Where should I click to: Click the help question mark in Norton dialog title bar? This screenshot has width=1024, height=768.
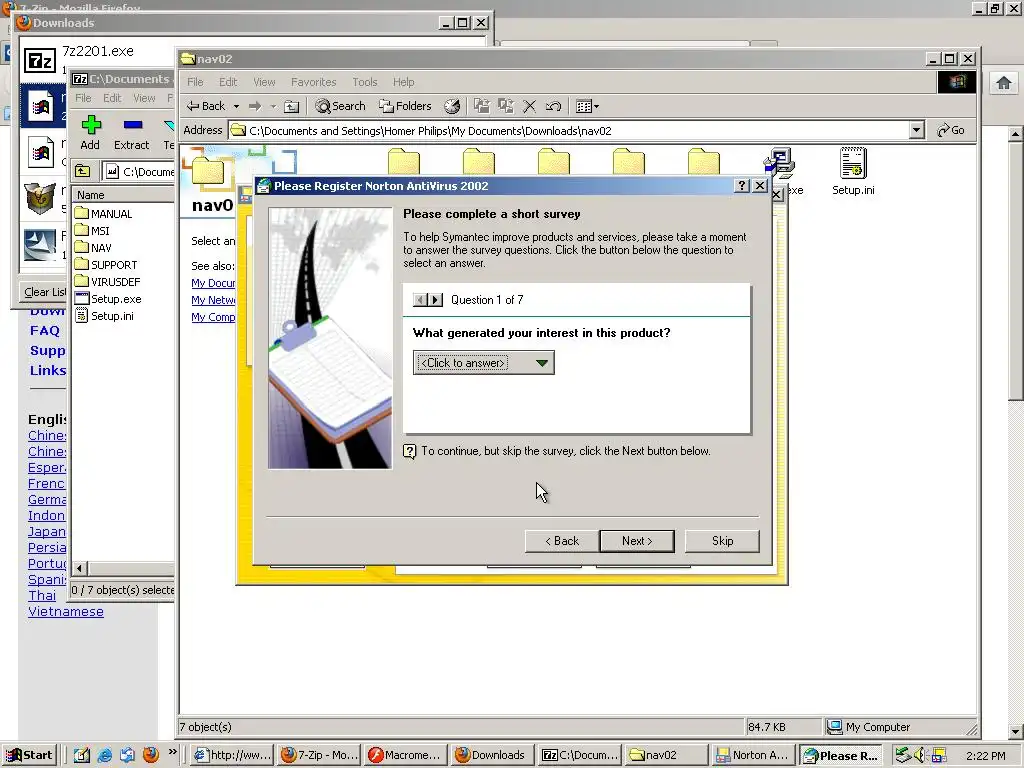point(741,185)
